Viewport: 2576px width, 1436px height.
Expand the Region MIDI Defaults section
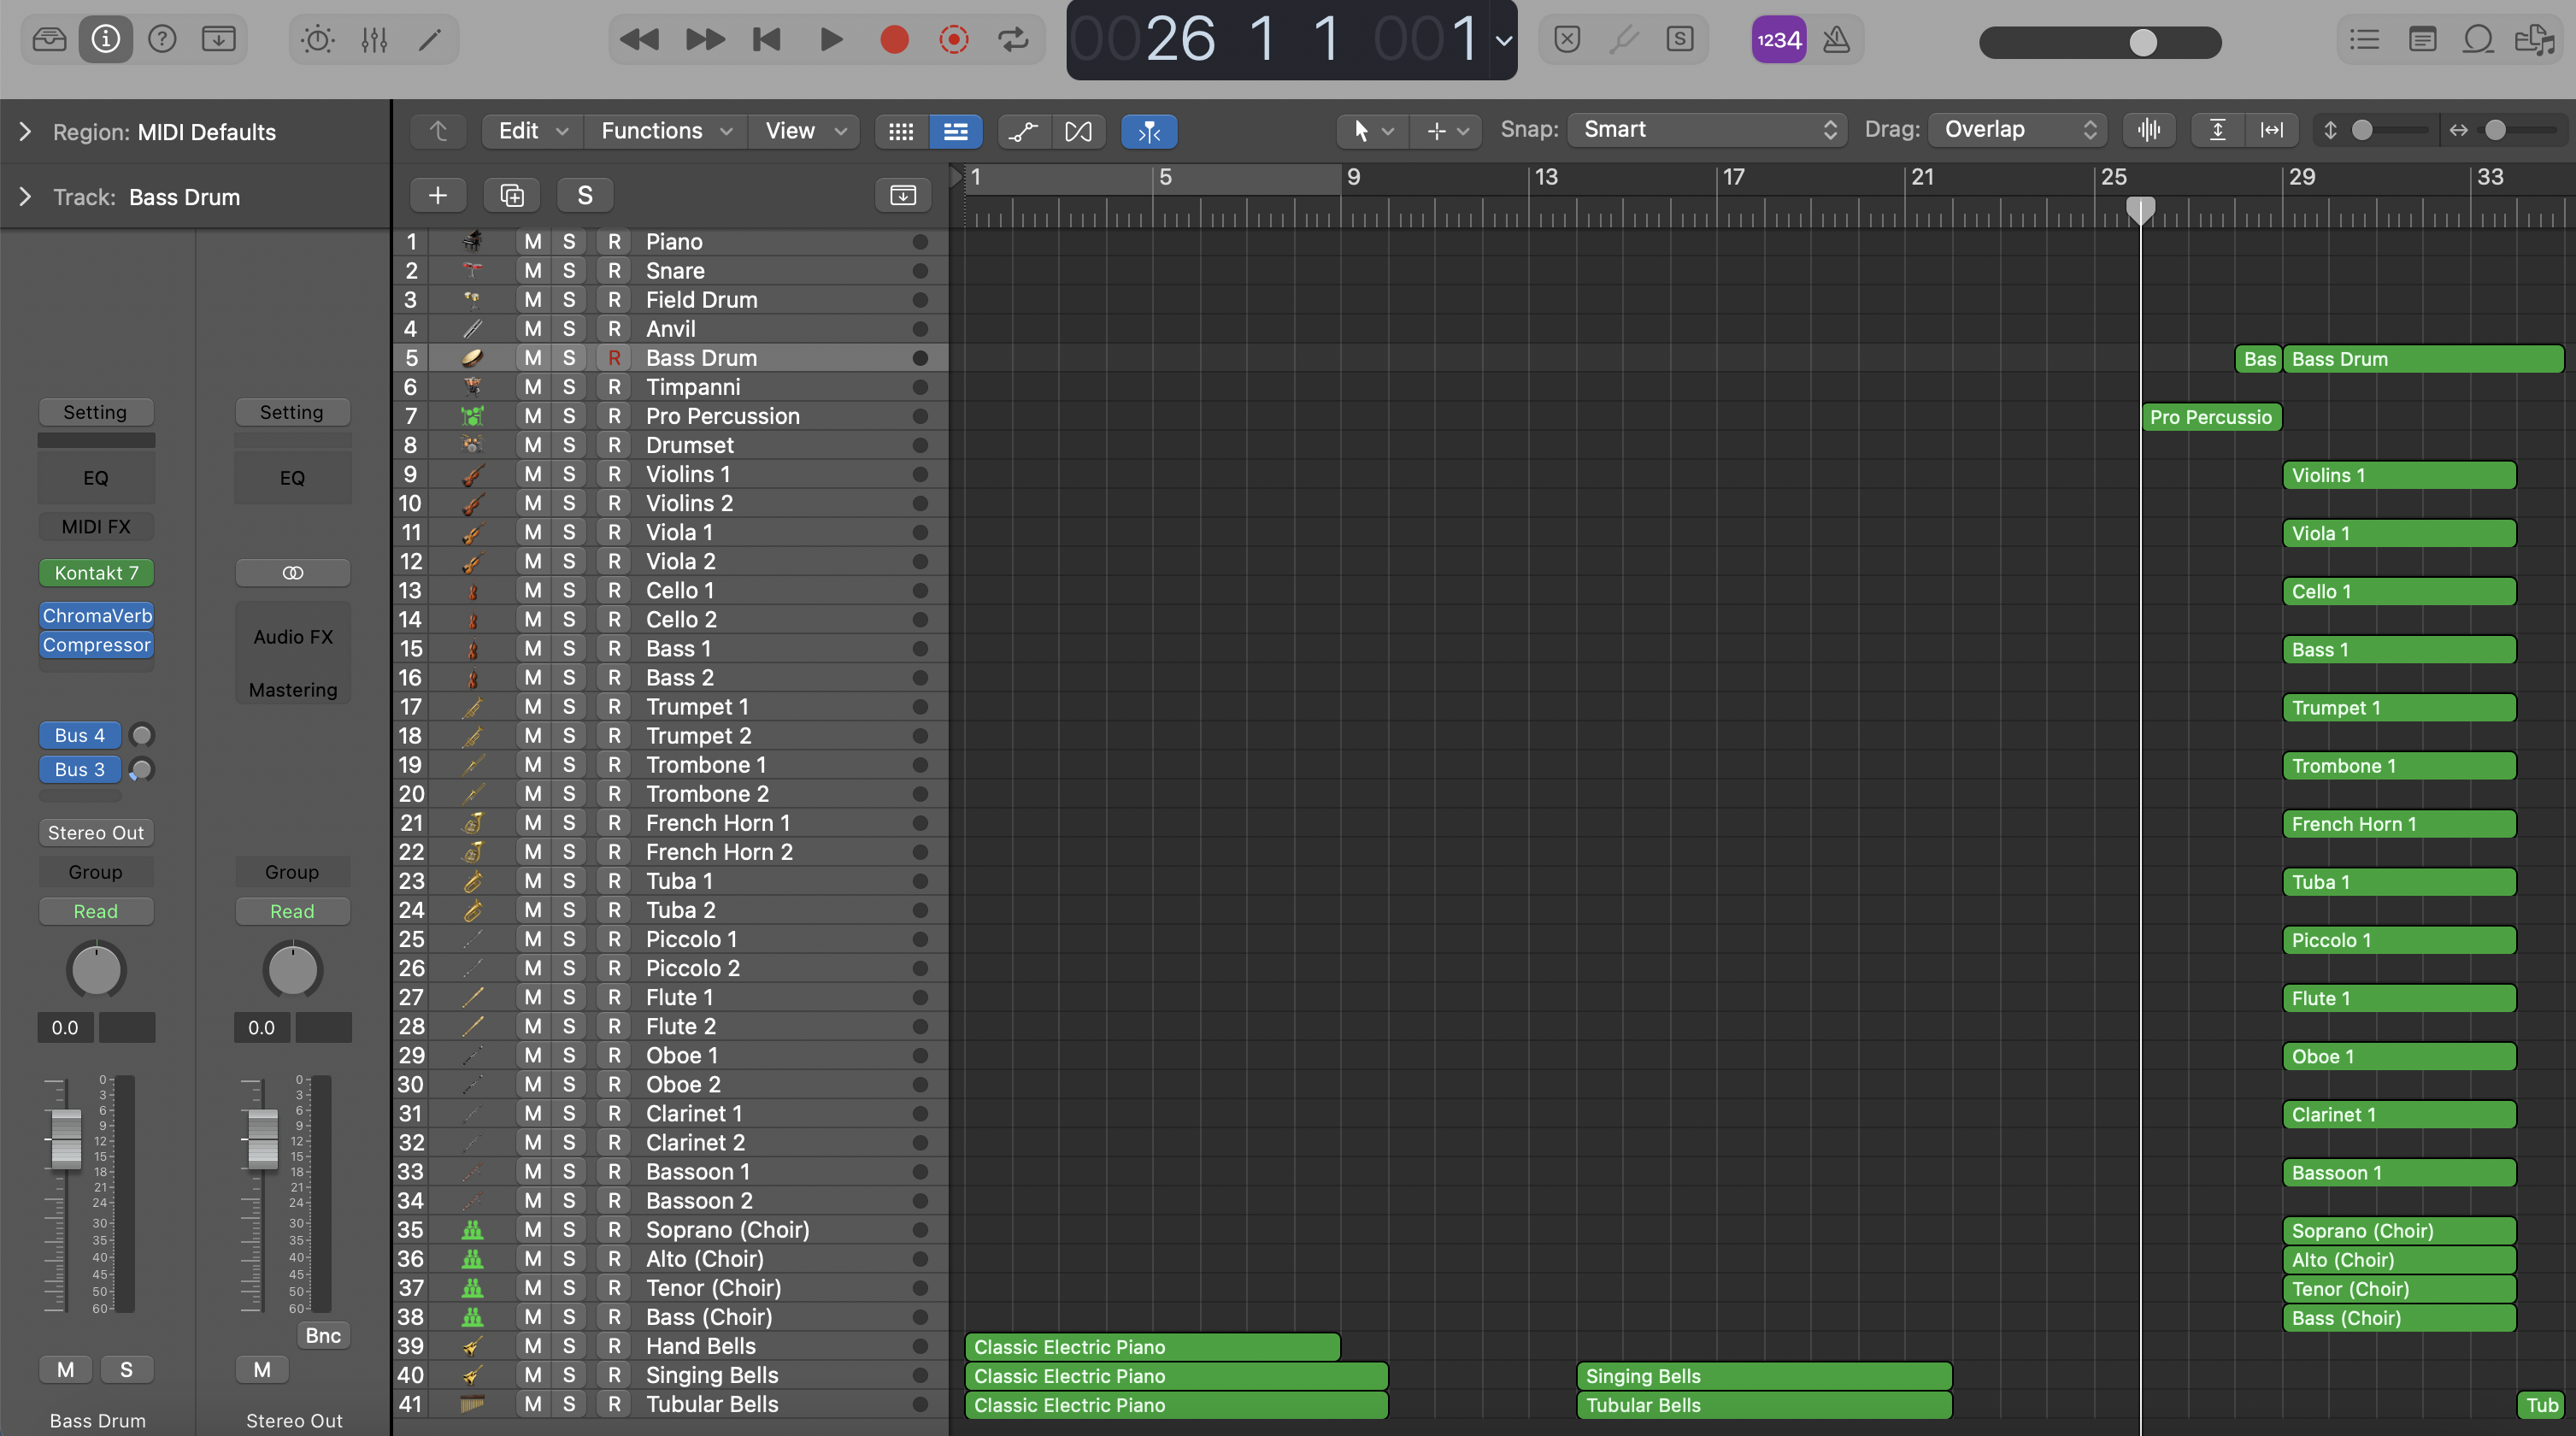(25, 132)
